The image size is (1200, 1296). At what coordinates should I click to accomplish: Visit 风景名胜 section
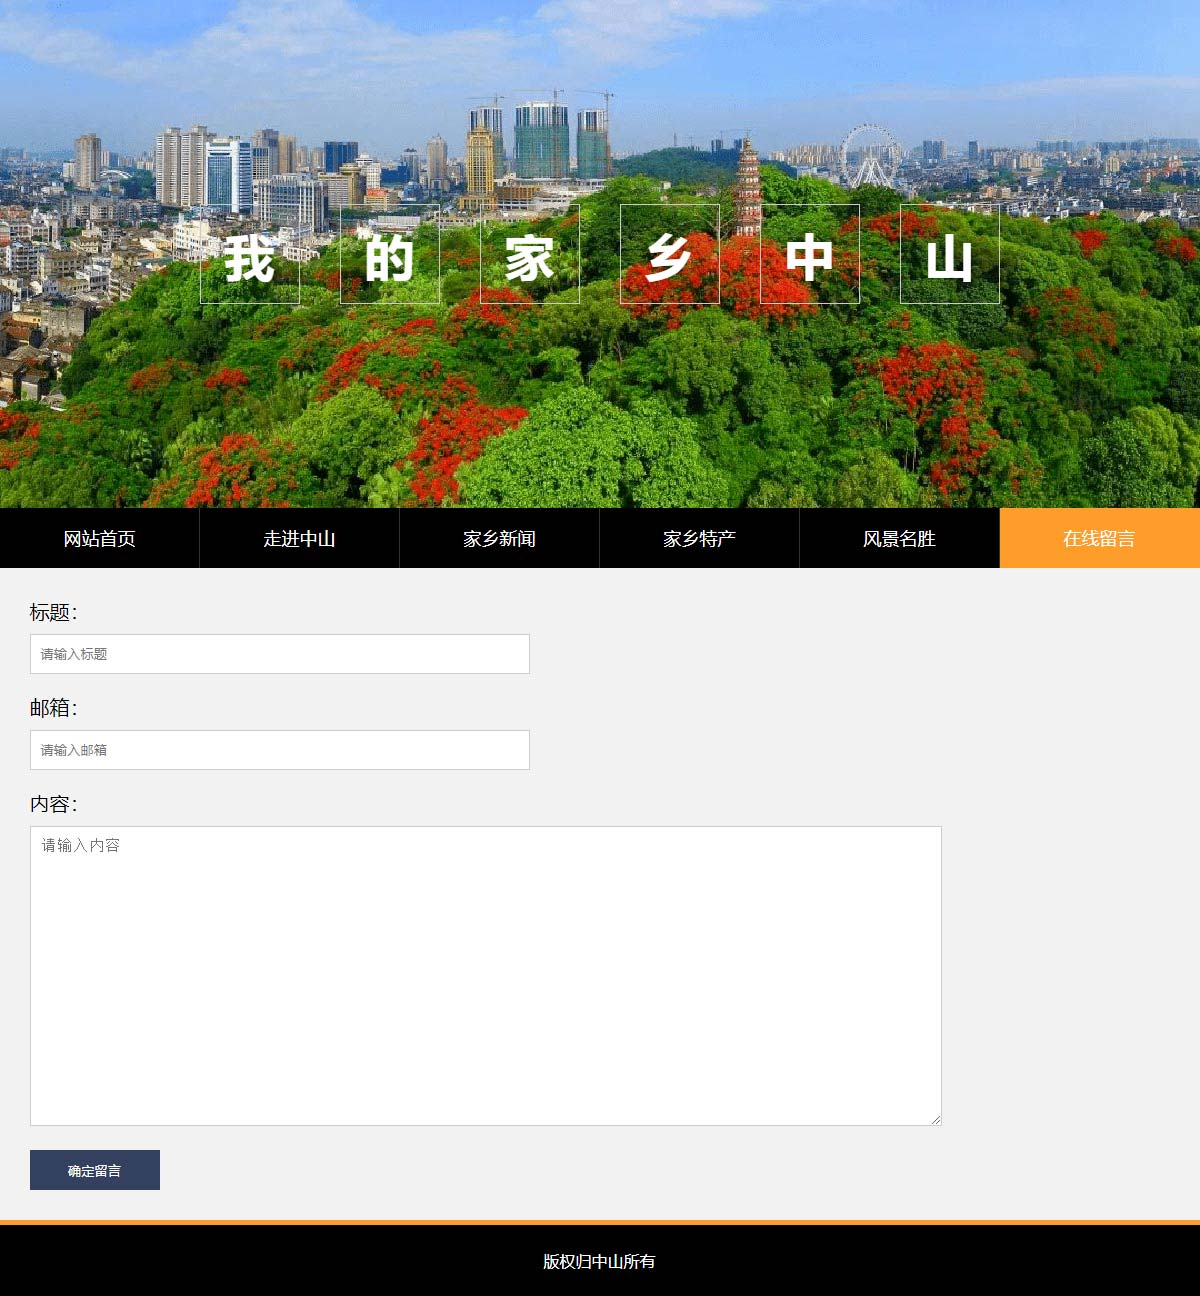900,538
